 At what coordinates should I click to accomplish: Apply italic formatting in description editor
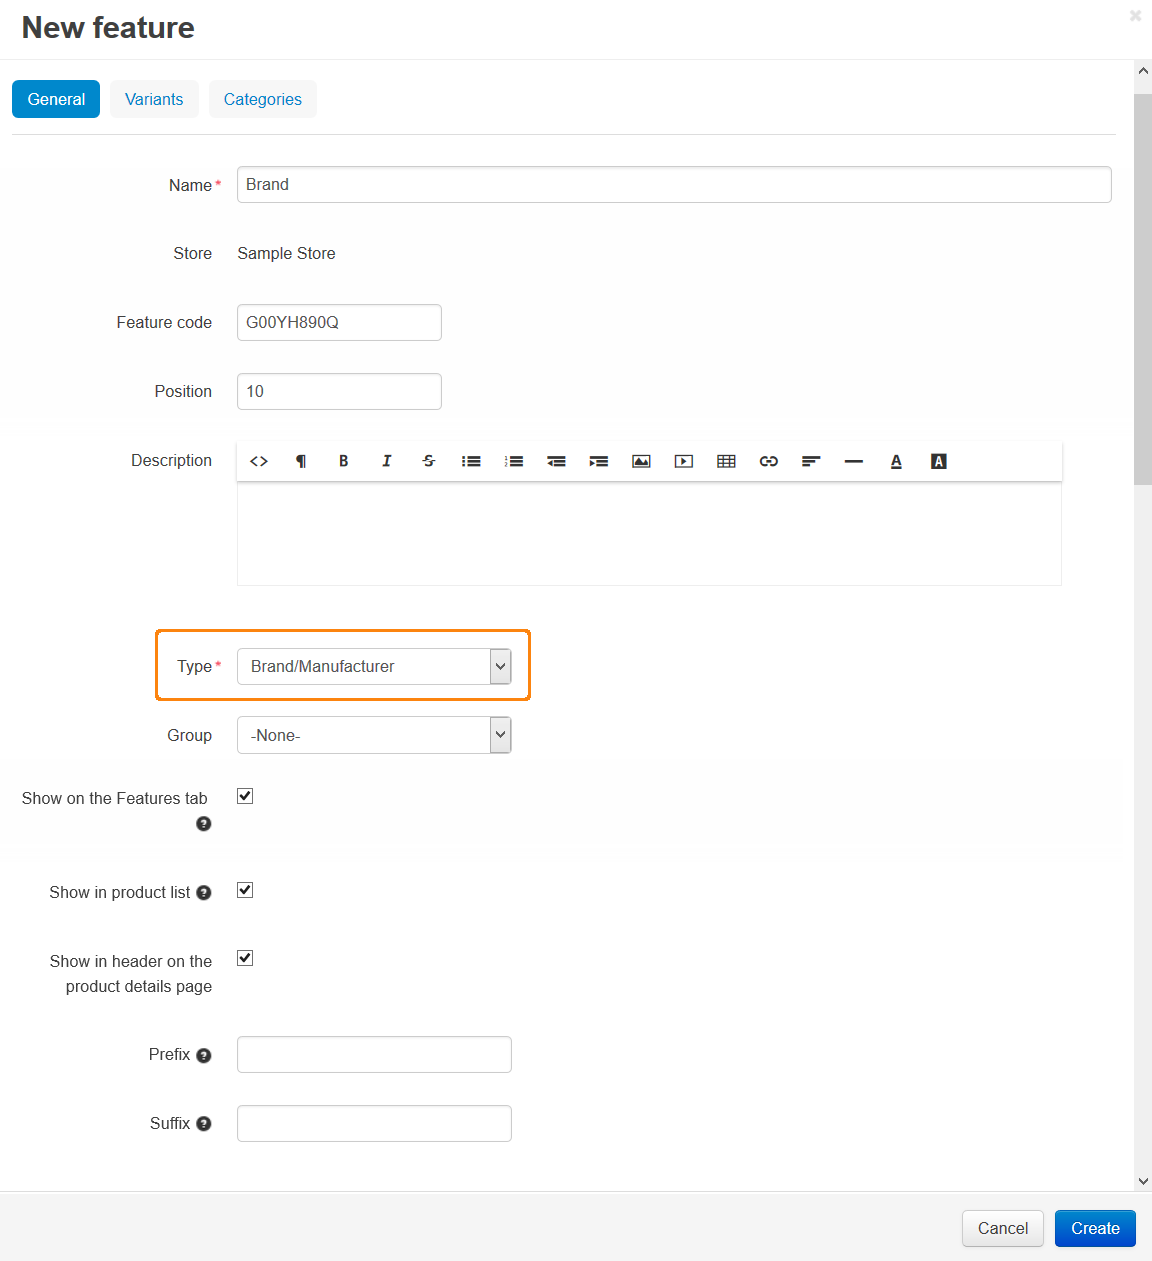(x=386, y=461)
